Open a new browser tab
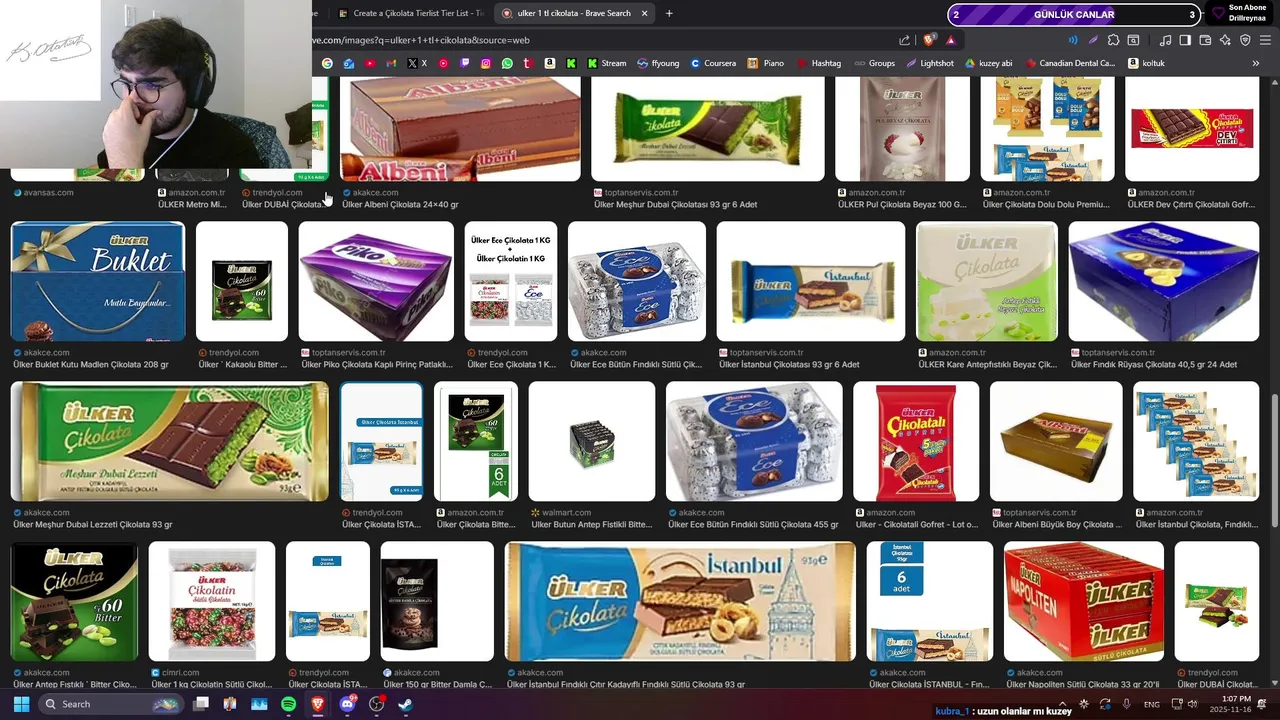 pos(669,13)
